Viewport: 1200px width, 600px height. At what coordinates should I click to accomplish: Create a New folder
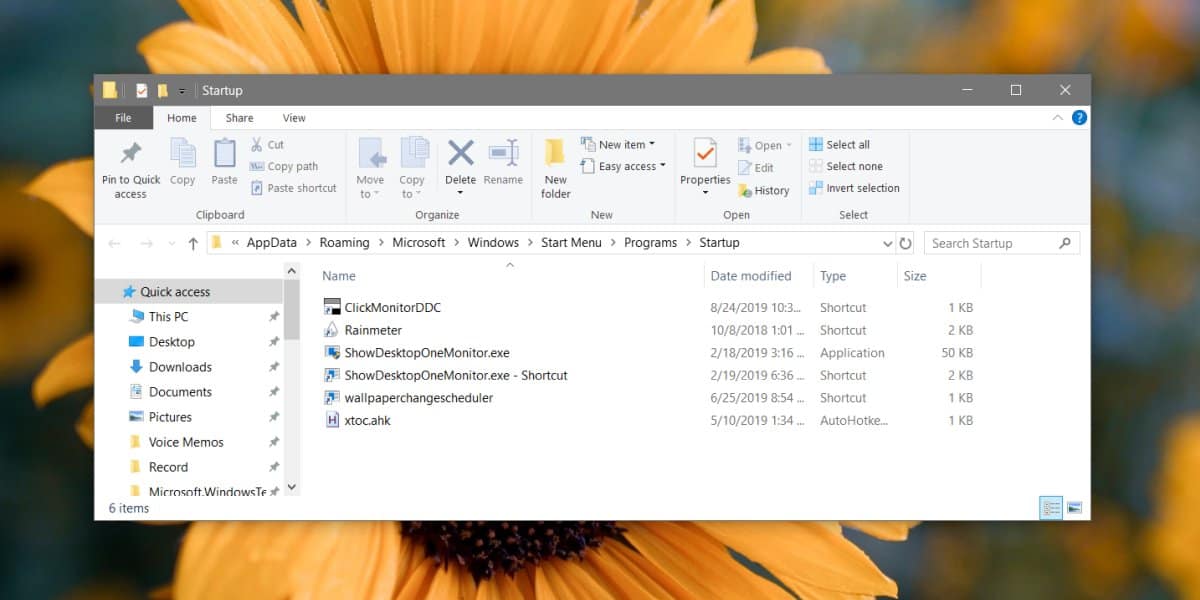click(x=556, y=168)
